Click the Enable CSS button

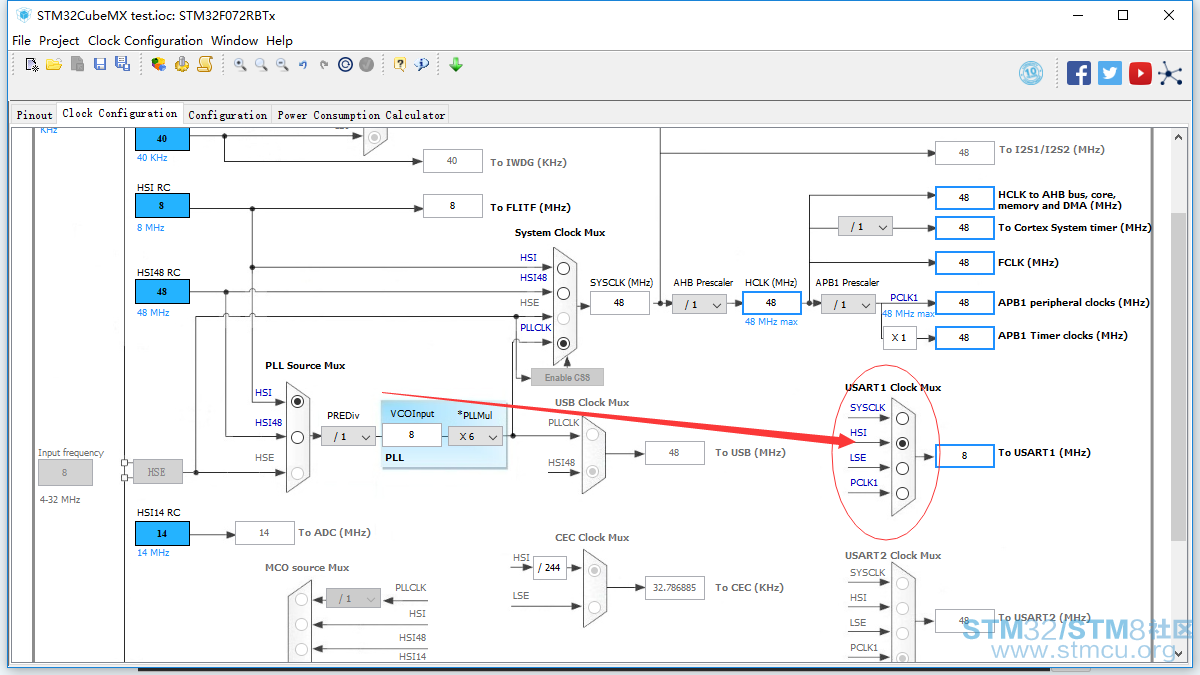[x=568, y=377]
